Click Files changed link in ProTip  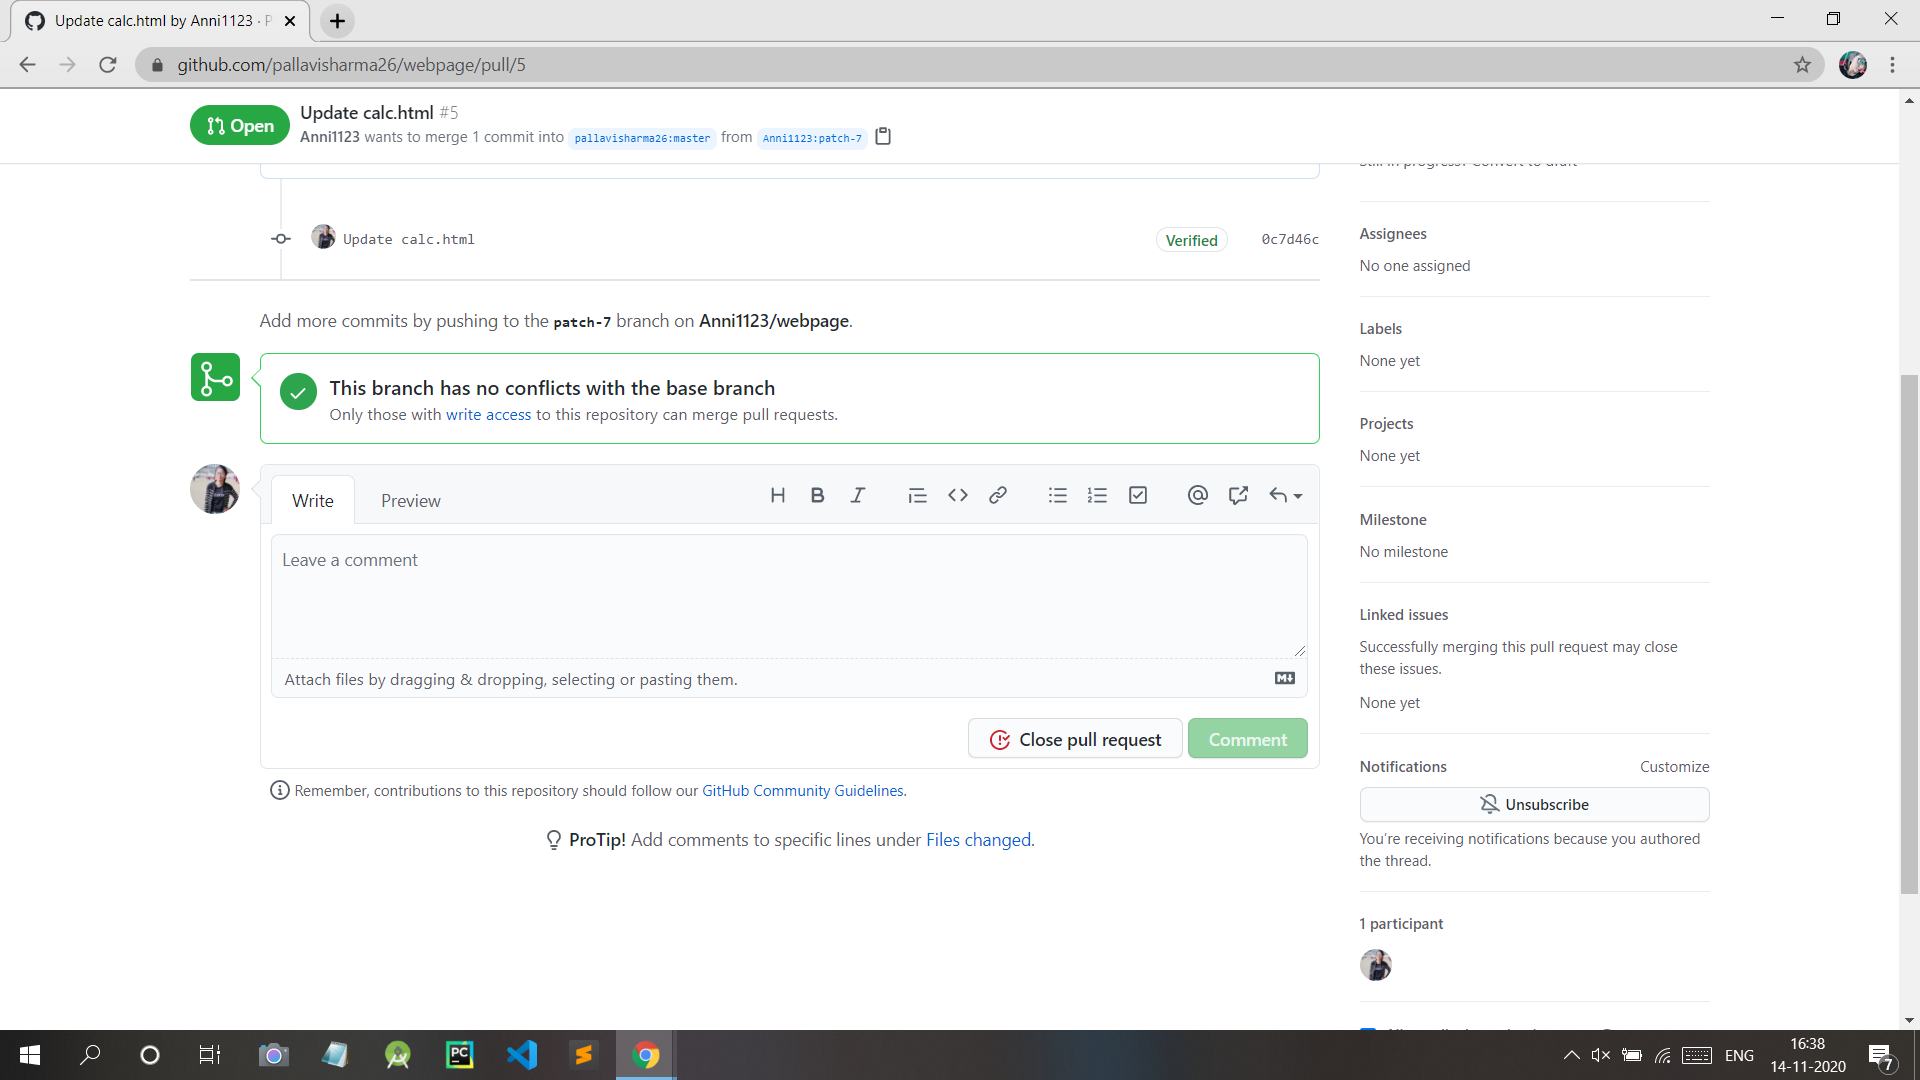[978, 840]
